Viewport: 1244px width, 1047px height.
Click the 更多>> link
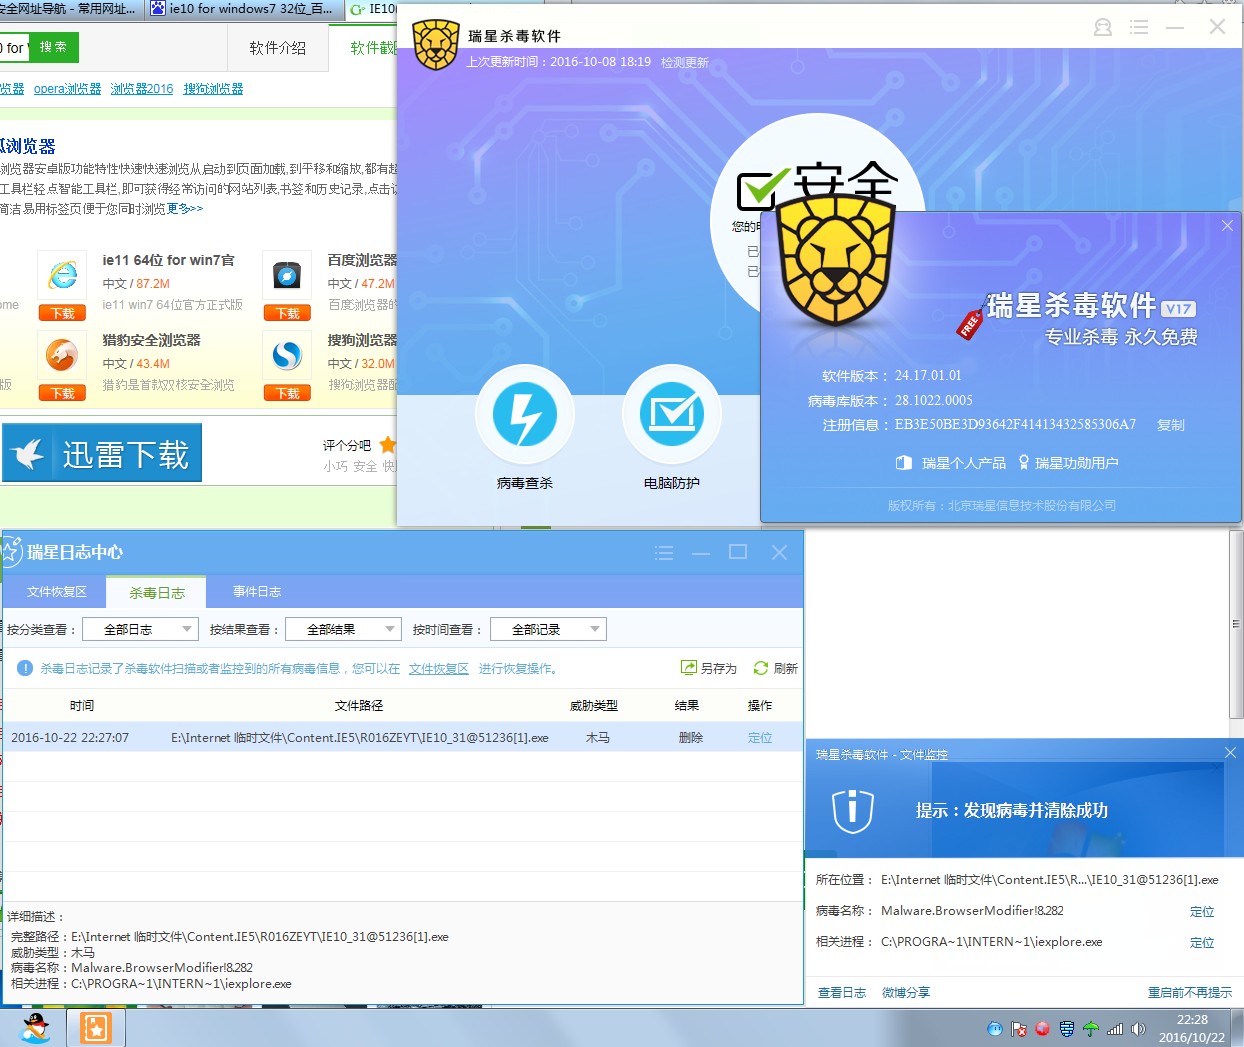[x=185, y=209]
